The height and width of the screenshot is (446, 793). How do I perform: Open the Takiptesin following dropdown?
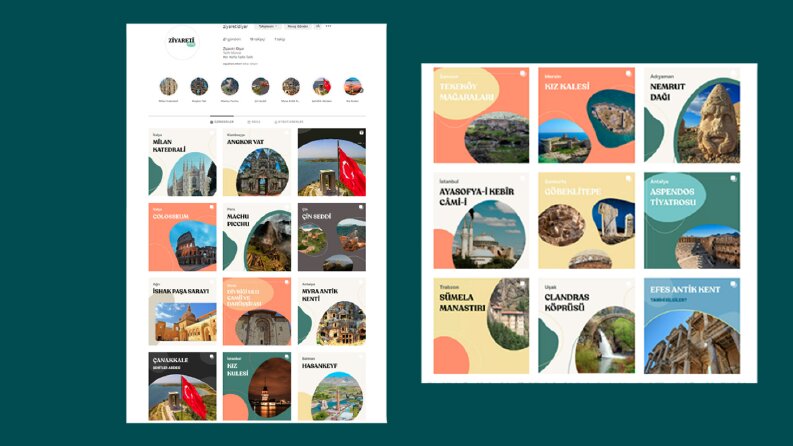click(268, 26)
